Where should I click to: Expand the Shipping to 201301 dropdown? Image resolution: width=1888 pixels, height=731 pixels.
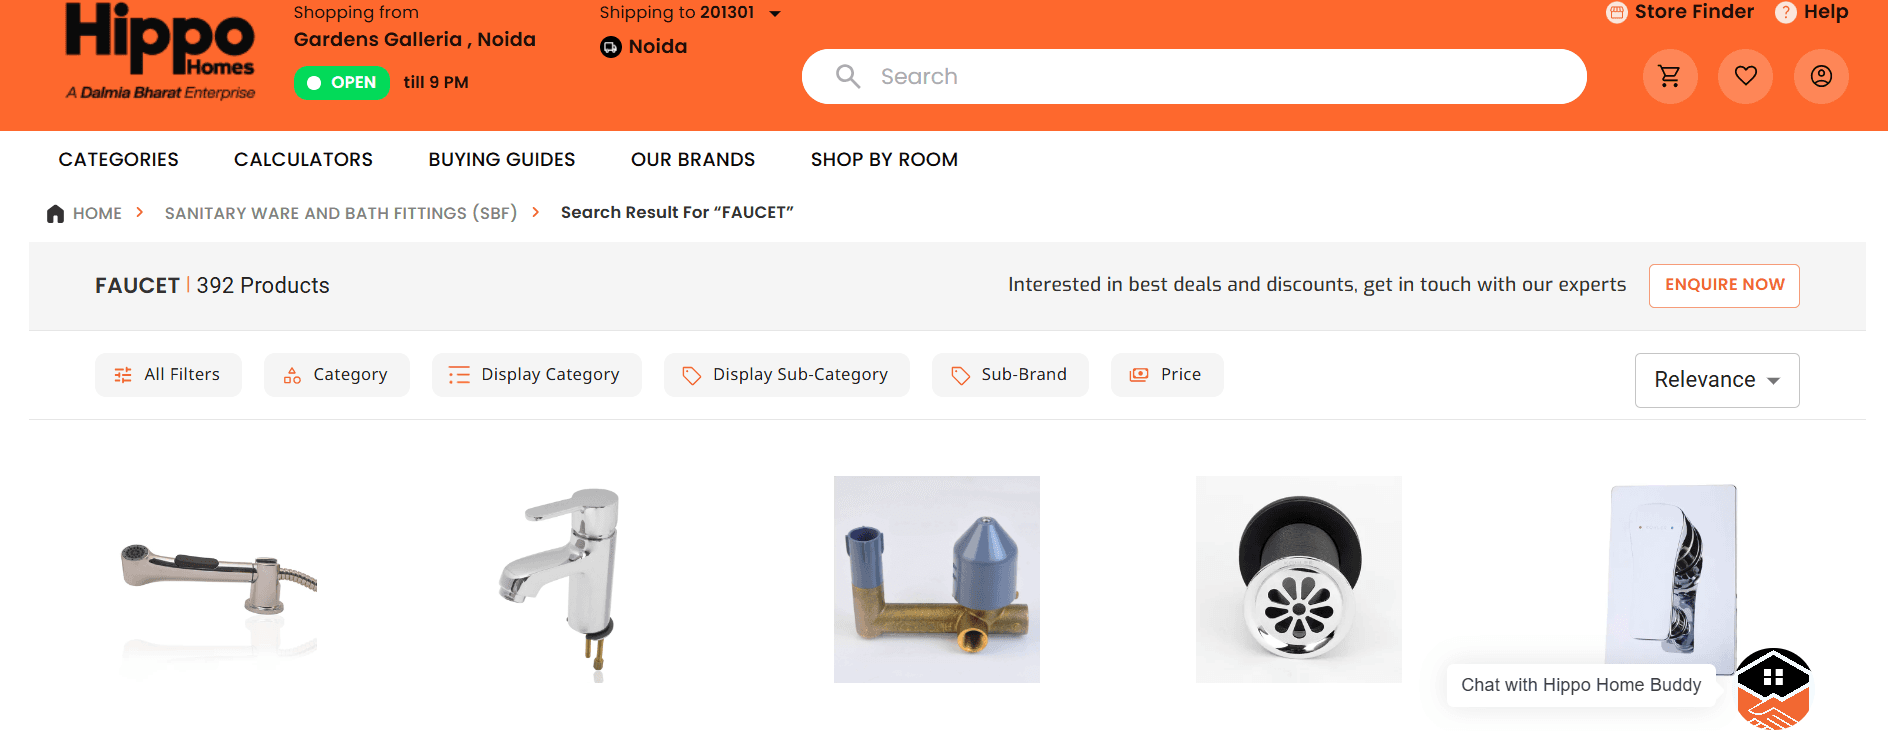point(690,13)
